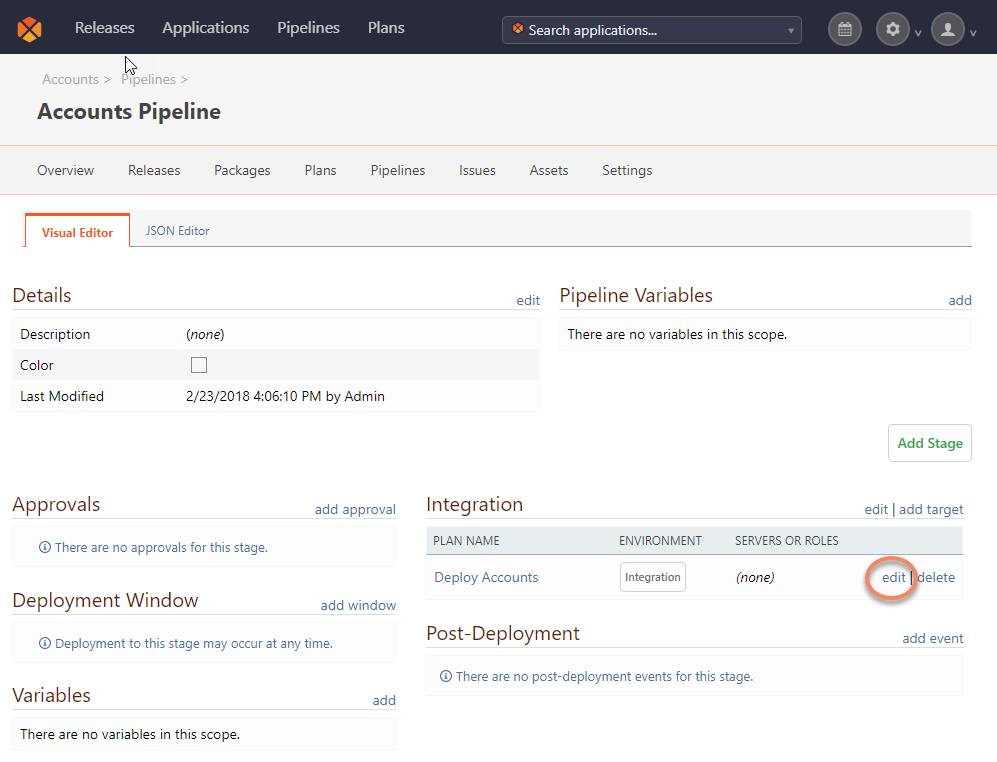Expand the chevron beside gear icon

click(x=918, y=33)
